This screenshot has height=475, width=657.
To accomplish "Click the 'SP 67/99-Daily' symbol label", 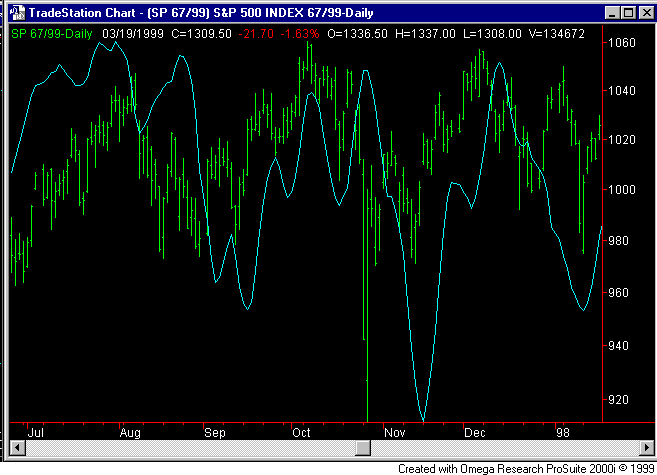I will pyautogui.click(x=52, y=34).
